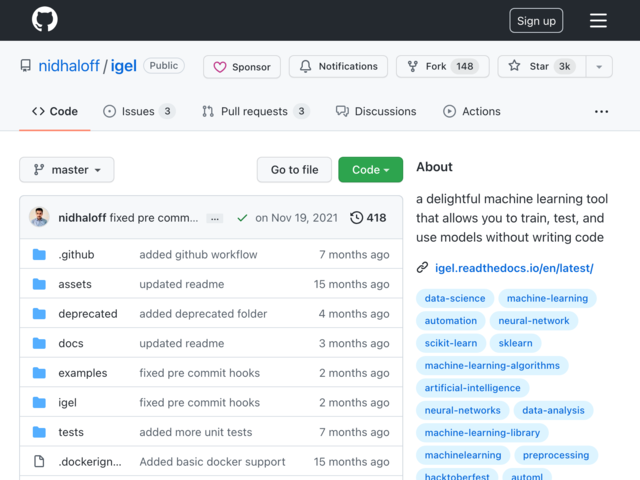640x480 pixels.
Task: Open the igel folder name in file list
Action: (67, 402)
